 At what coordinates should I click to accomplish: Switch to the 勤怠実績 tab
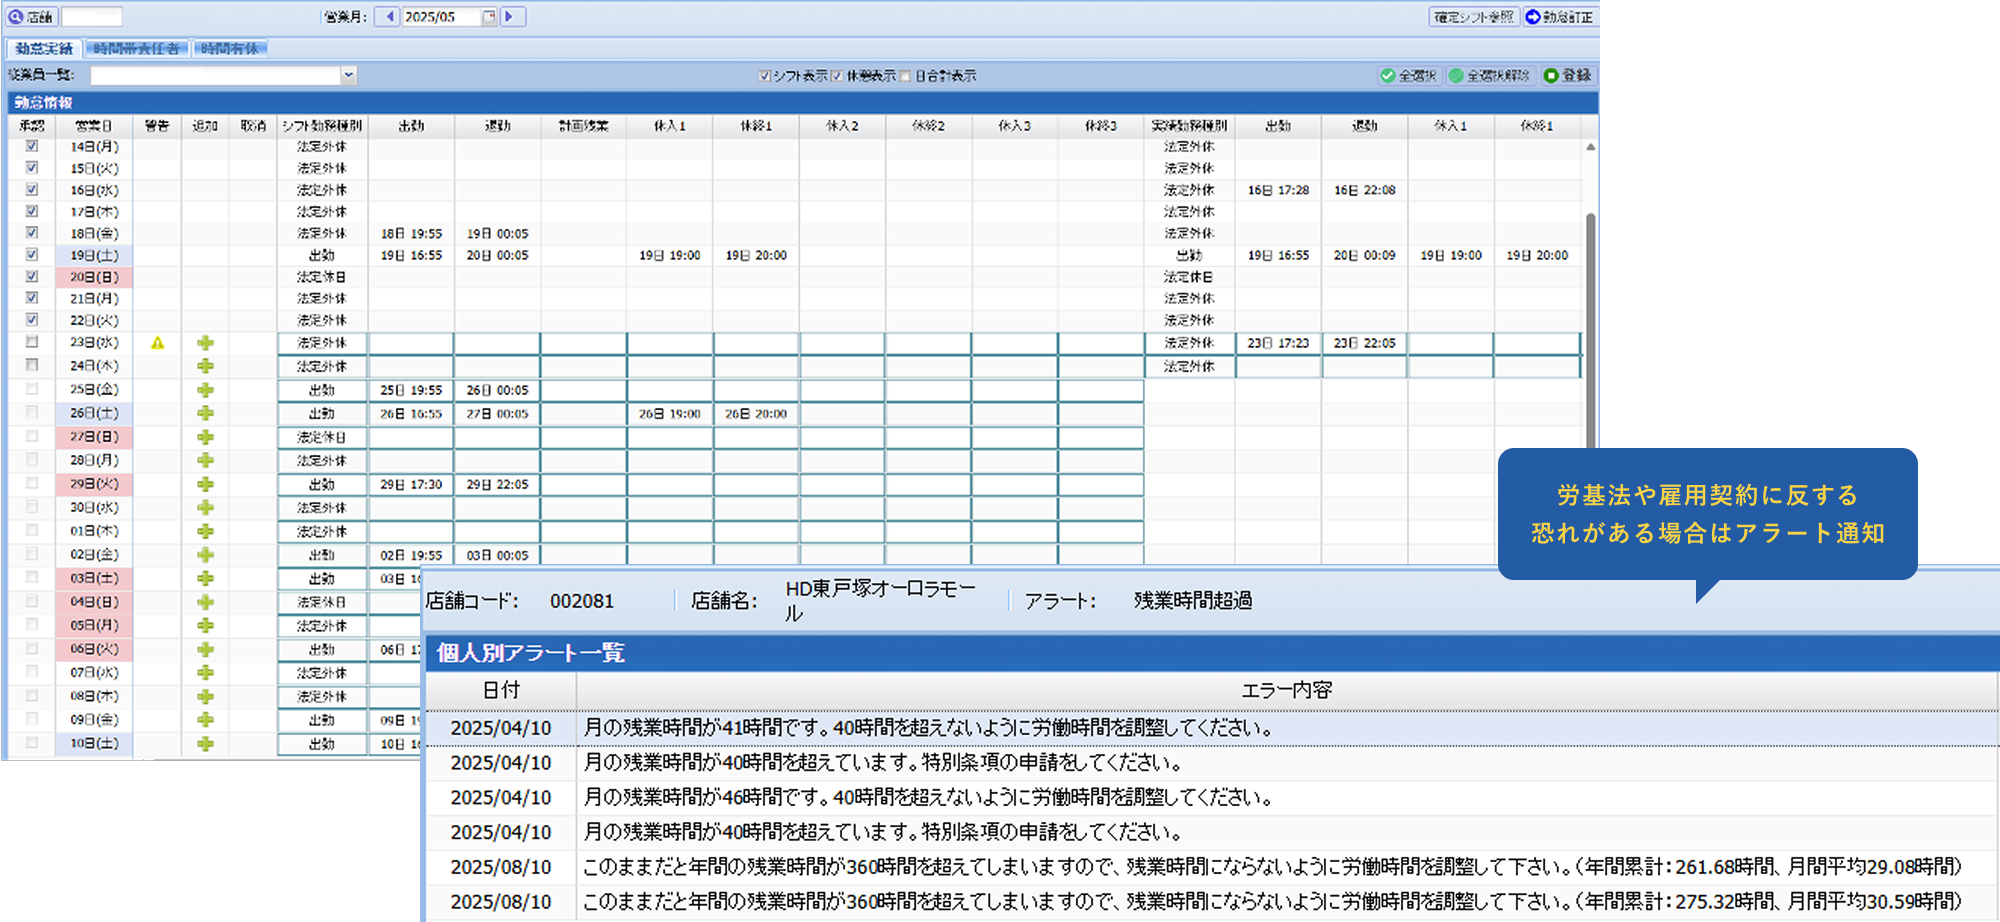click(44, 48)
